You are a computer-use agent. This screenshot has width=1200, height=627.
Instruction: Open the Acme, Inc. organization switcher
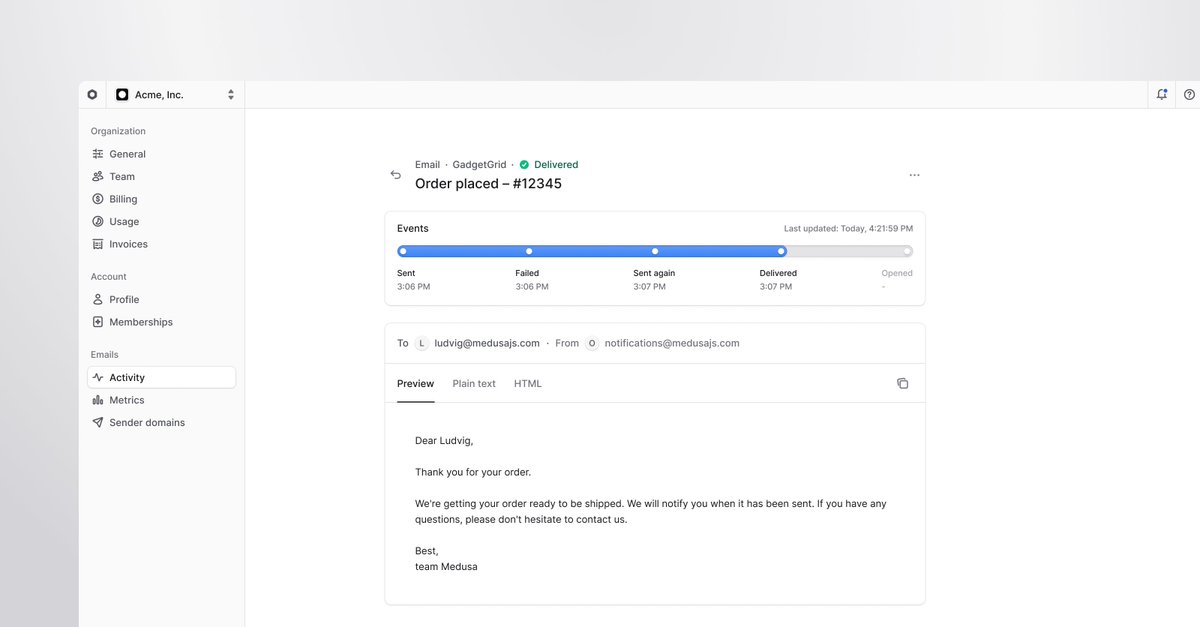tap(175, 95)
